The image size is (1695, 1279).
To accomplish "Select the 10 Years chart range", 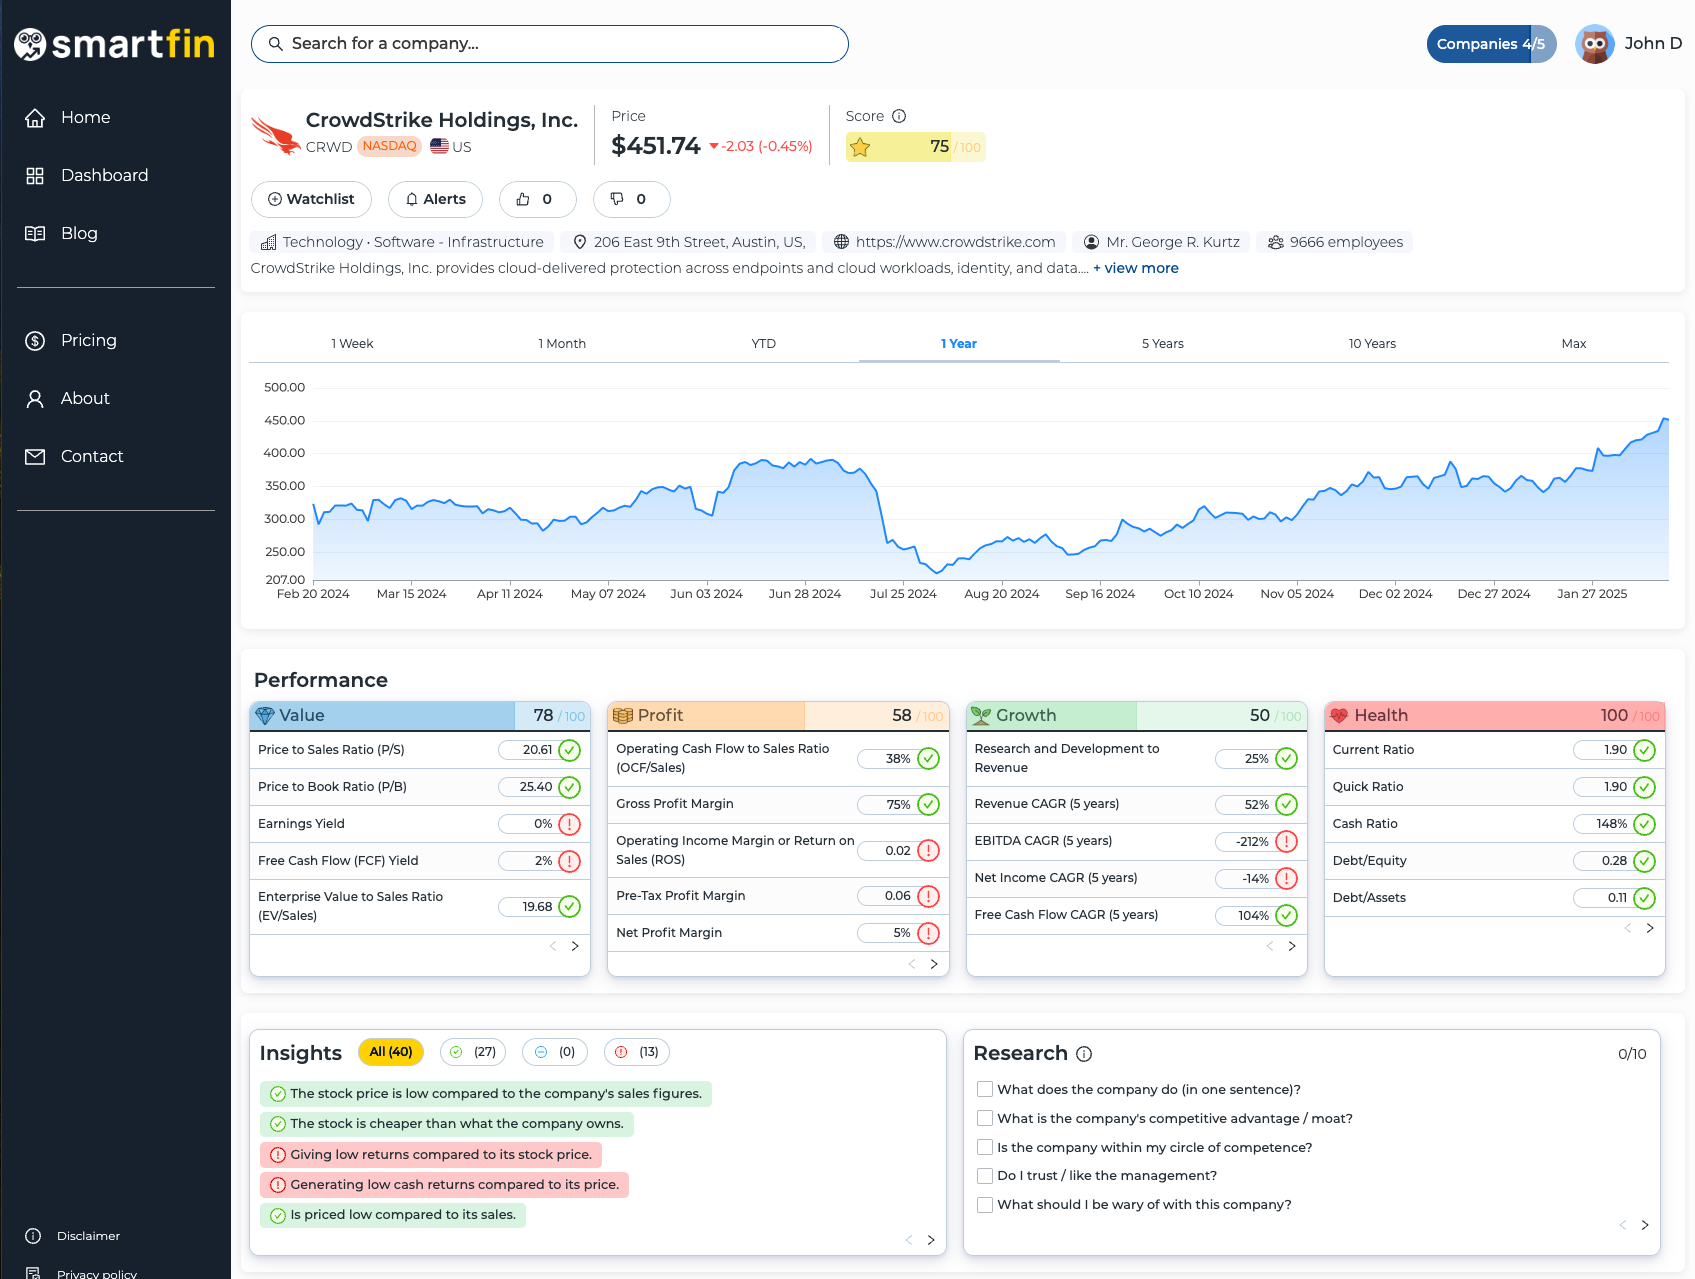I will 1372,344.
